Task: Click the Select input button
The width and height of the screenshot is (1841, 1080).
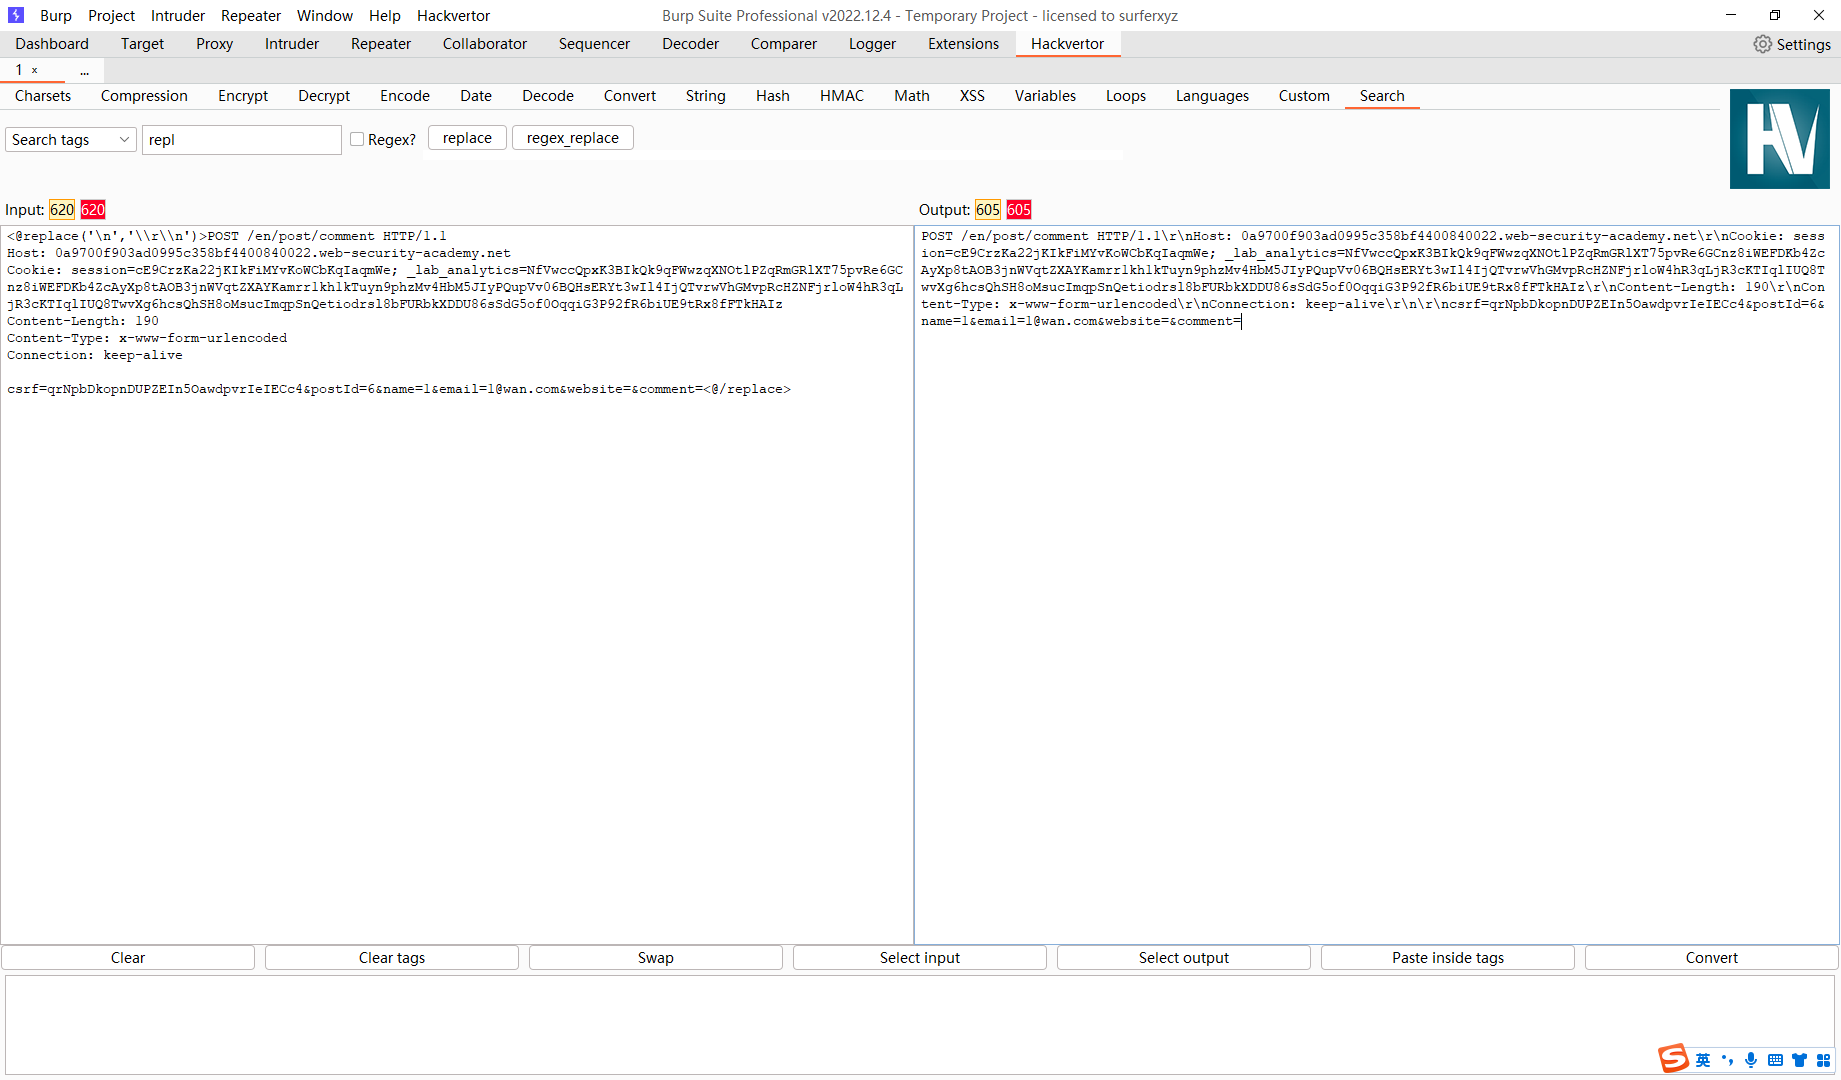Action: [x=920, y=958]
